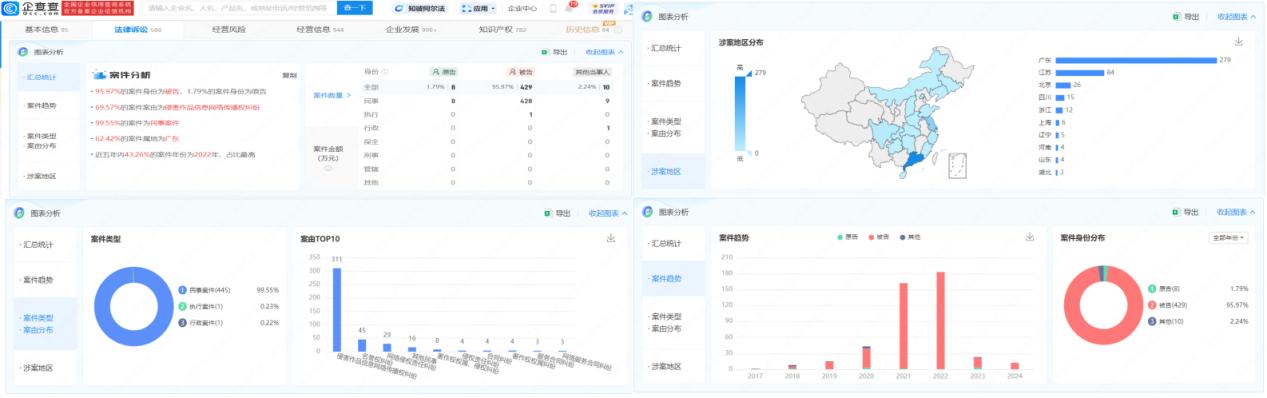Switch to the 知识产权 tab
This screenshot has width=1267, height=398.
click(502, 30)
